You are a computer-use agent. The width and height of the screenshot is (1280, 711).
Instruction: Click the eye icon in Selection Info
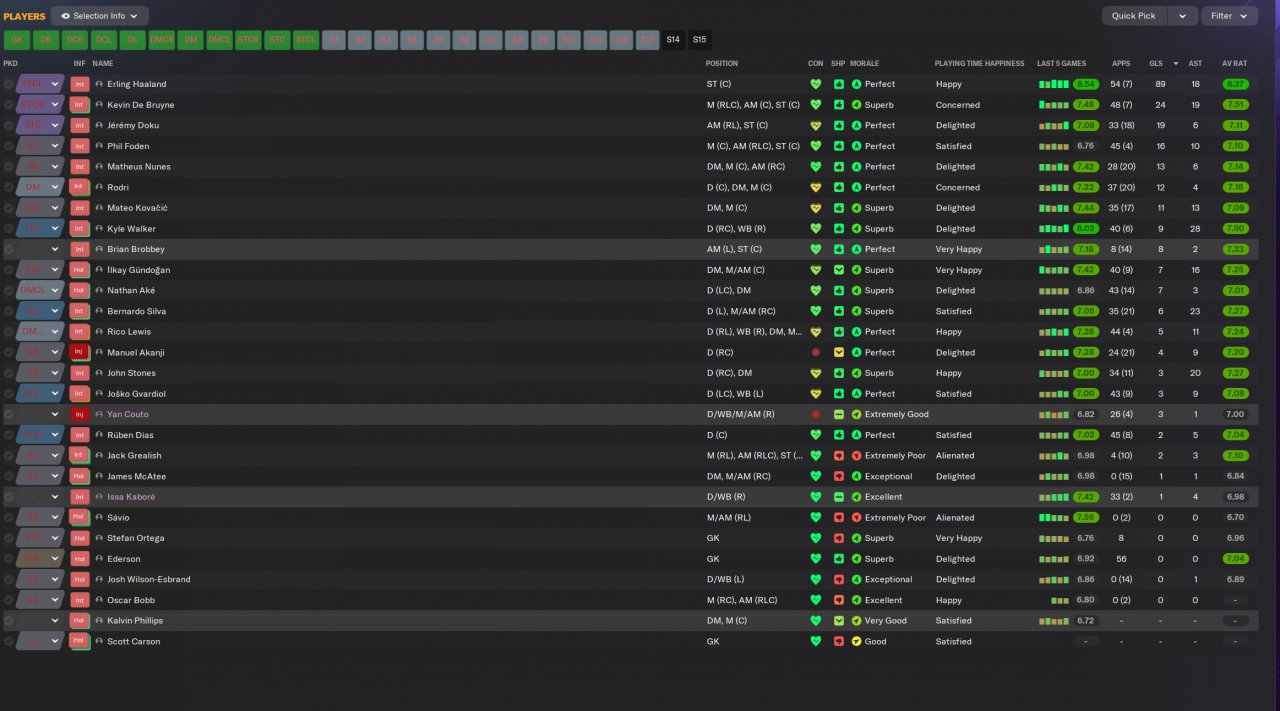pyautogui.click(x=65, y=16)
